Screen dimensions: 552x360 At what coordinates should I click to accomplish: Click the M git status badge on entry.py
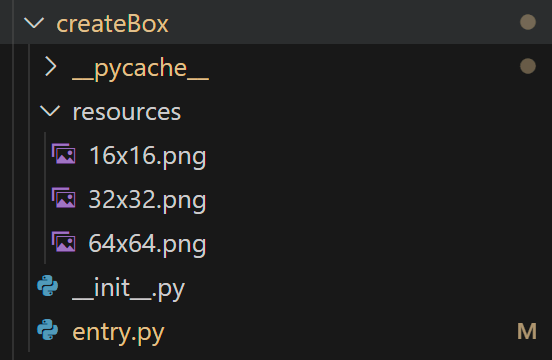[527, 331]
